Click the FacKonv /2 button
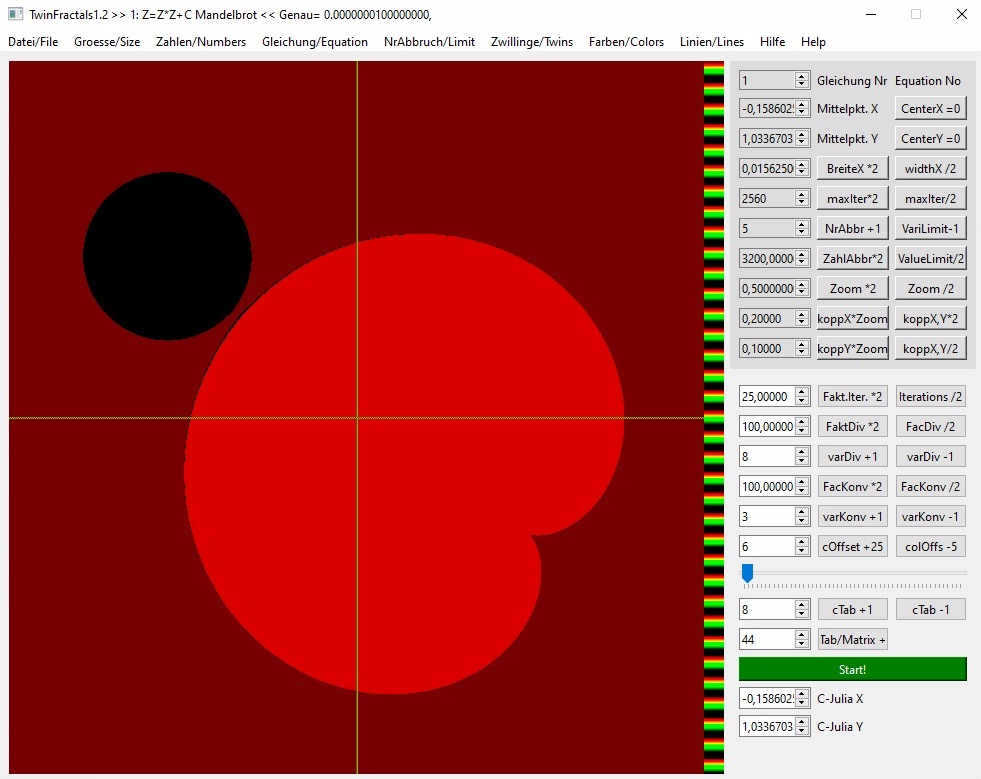981x779 pixels. click(930, 487)
